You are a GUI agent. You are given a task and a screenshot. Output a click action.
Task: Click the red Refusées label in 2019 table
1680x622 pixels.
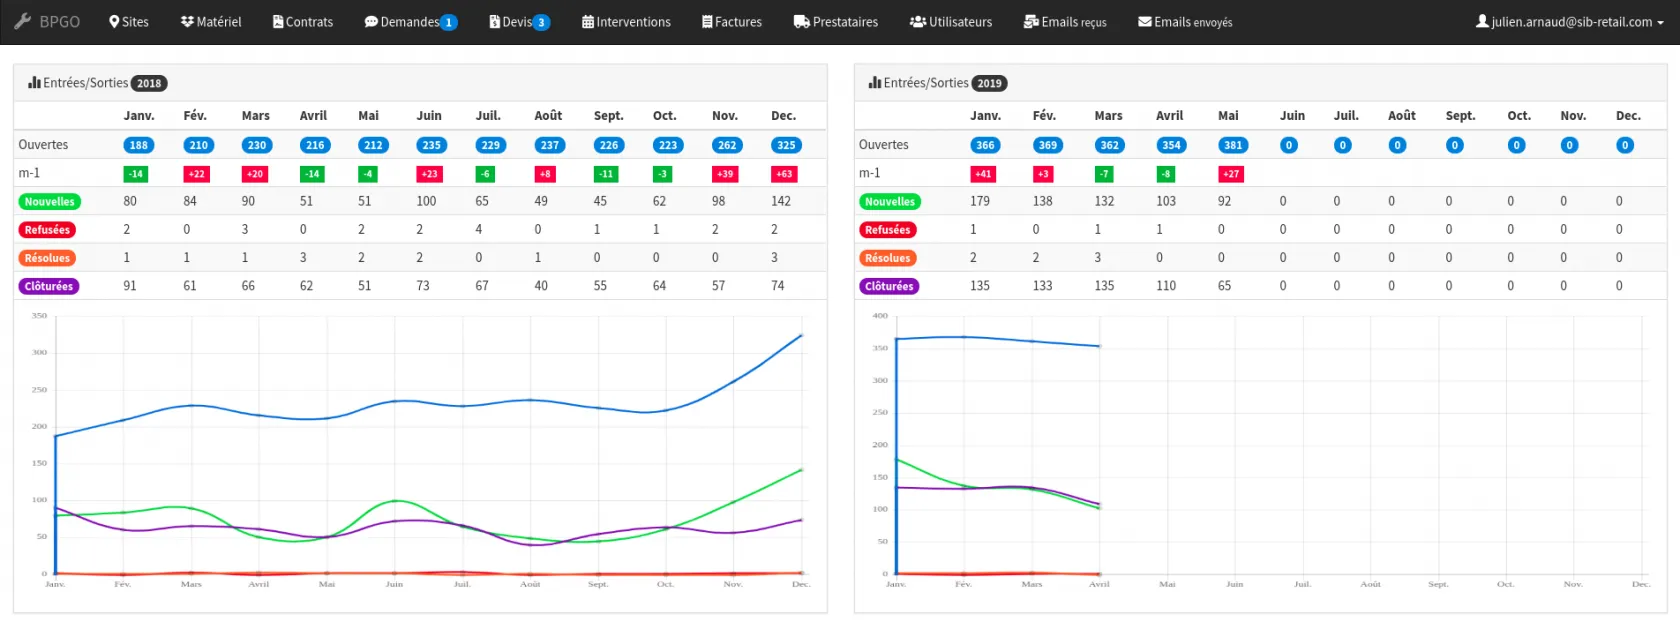click(x=887, y=230)
